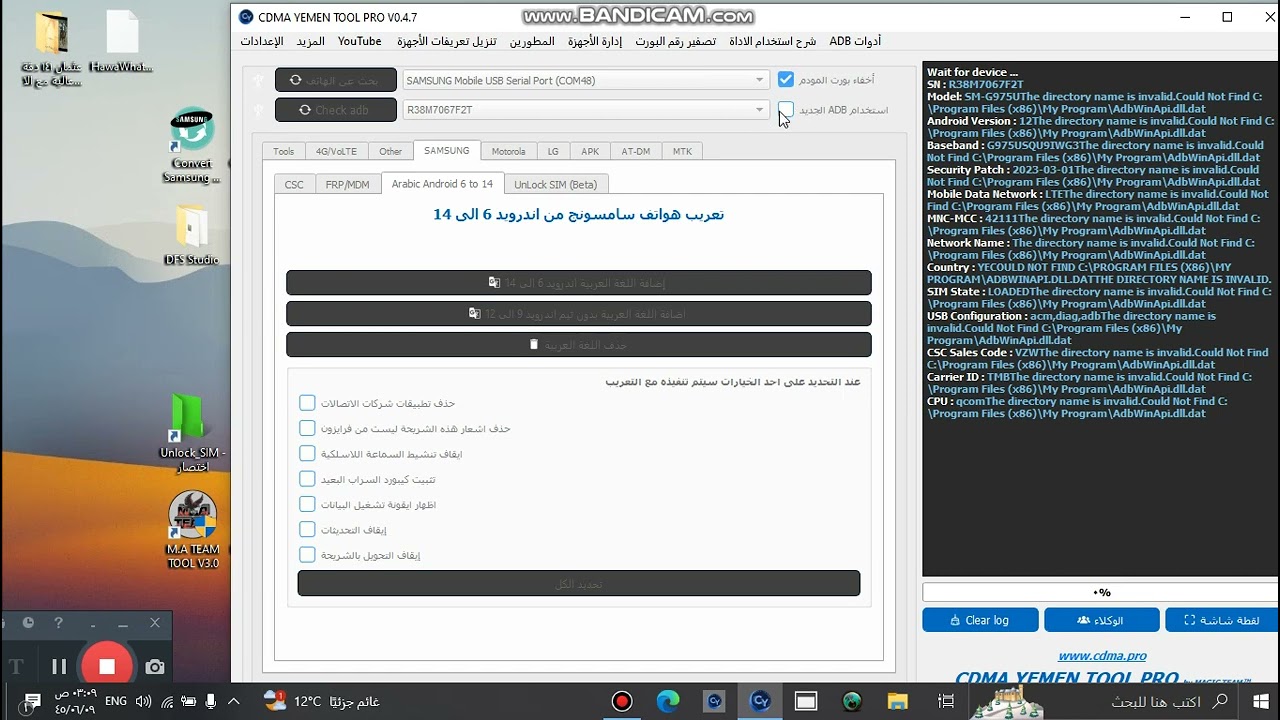Open the Windows Start menu
This screenshot has height=720, width=1280.
(x=1260, y=701)
